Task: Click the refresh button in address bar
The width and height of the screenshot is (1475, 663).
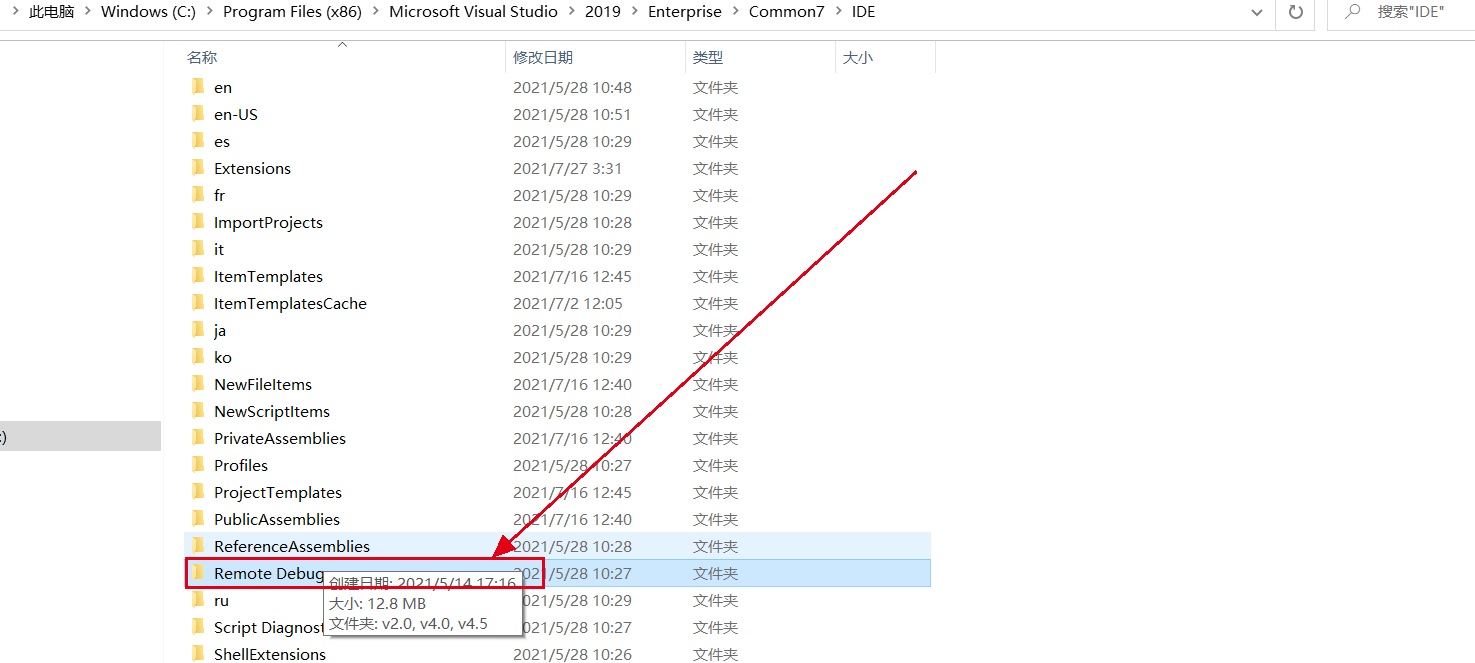Action: [x=1296, y=12]
